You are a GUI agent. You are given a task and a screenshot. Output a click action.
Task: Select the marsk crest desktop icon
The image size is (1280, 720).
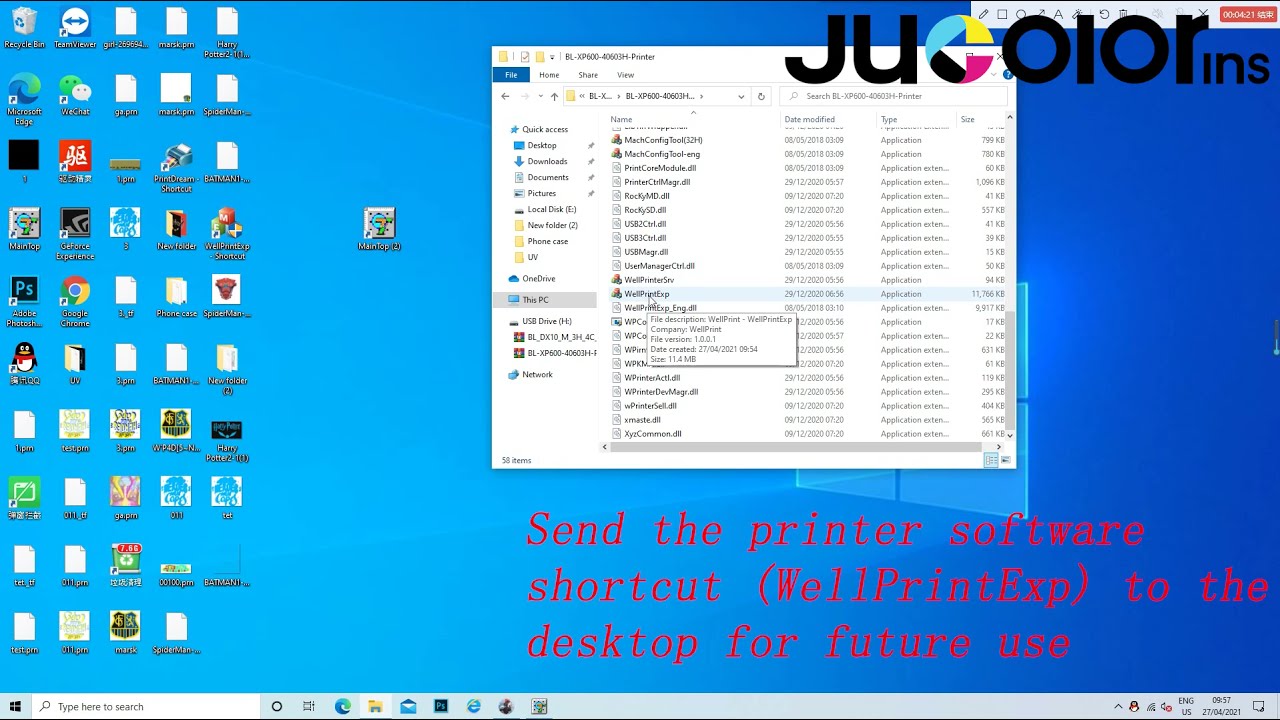click(x=126, y=633)
